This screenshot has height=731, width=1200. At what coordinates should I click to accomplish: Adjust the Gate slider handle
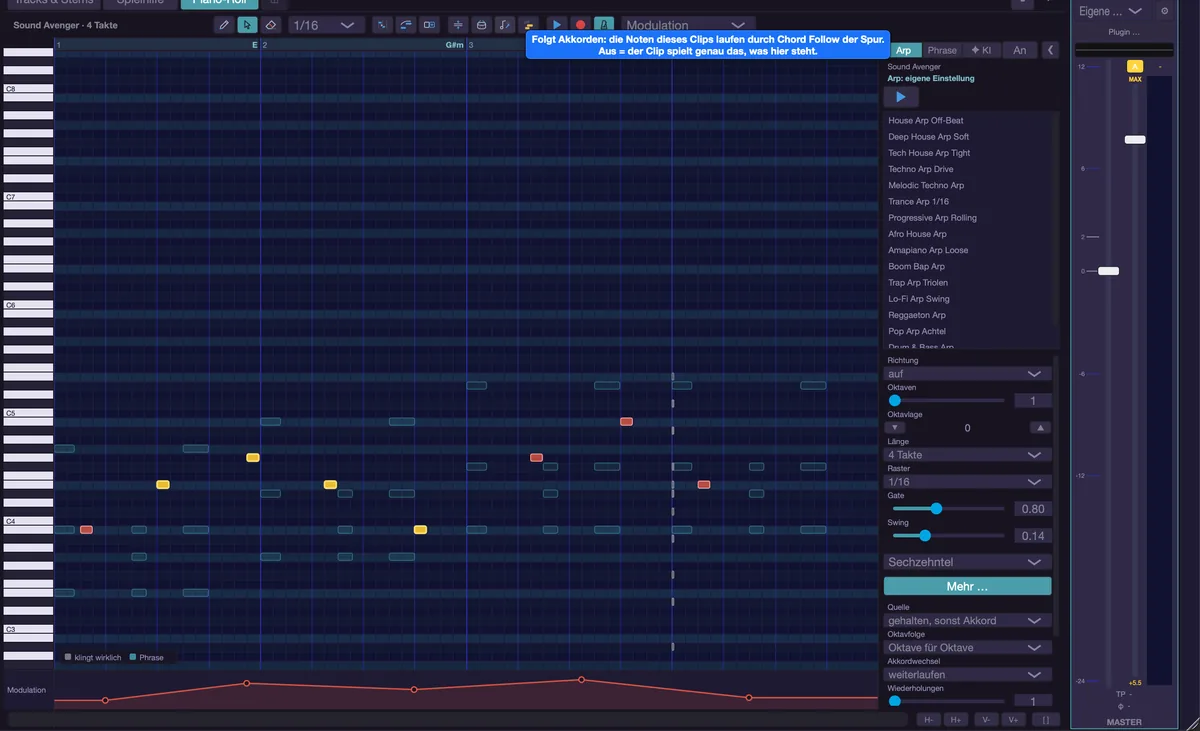pyautogui.click(x=936, y=509)
